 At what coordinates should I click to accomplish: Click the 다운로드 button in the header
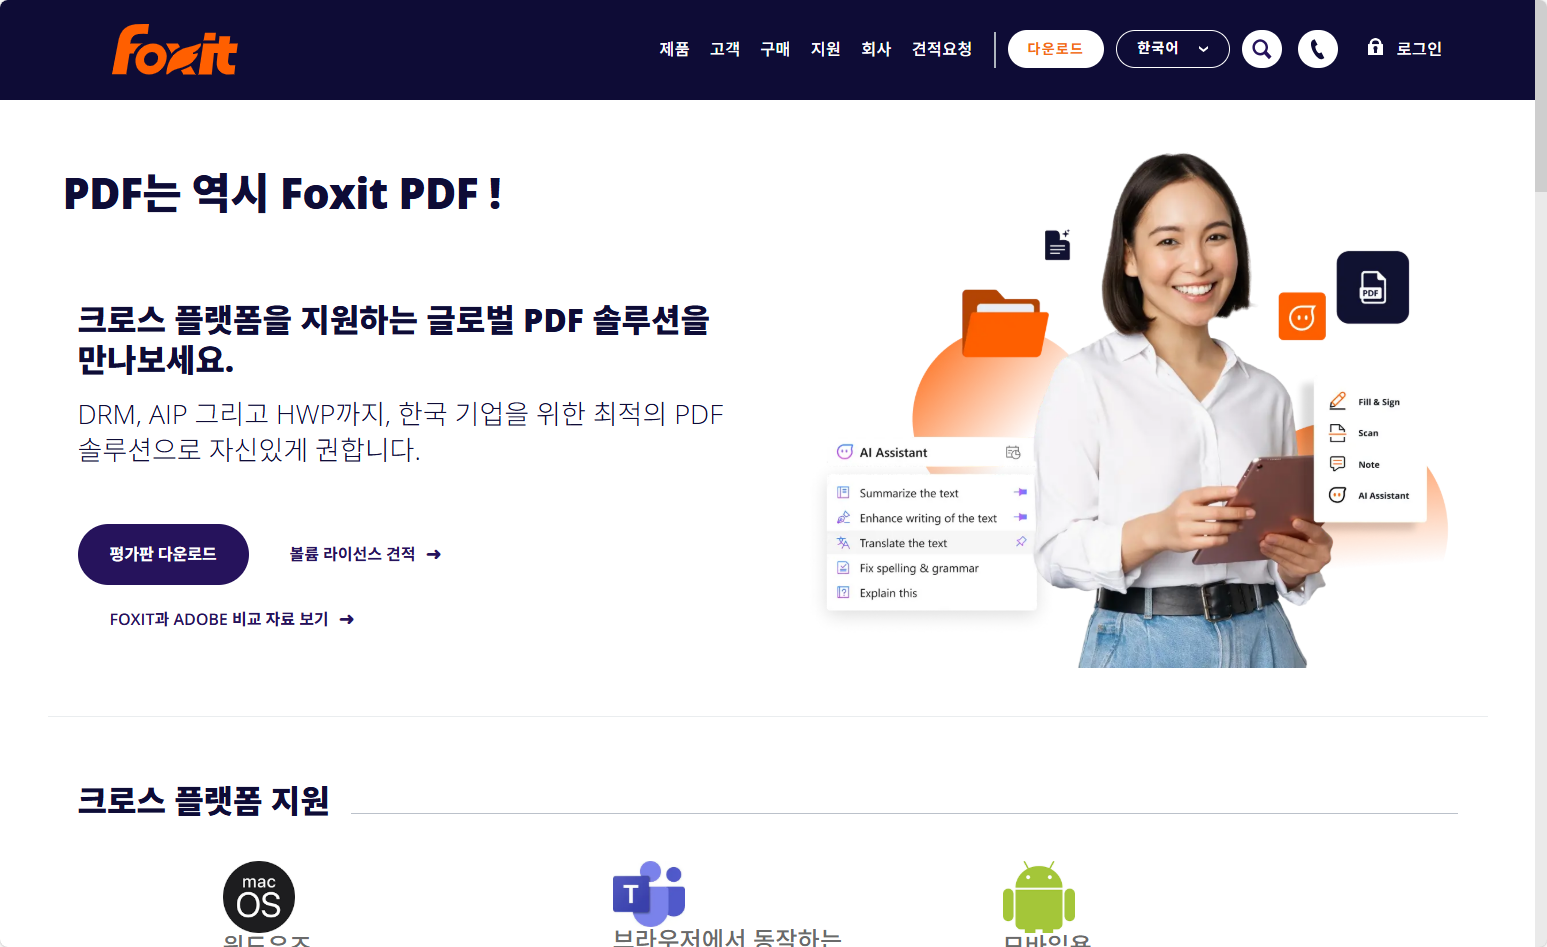click(1056, 49)
